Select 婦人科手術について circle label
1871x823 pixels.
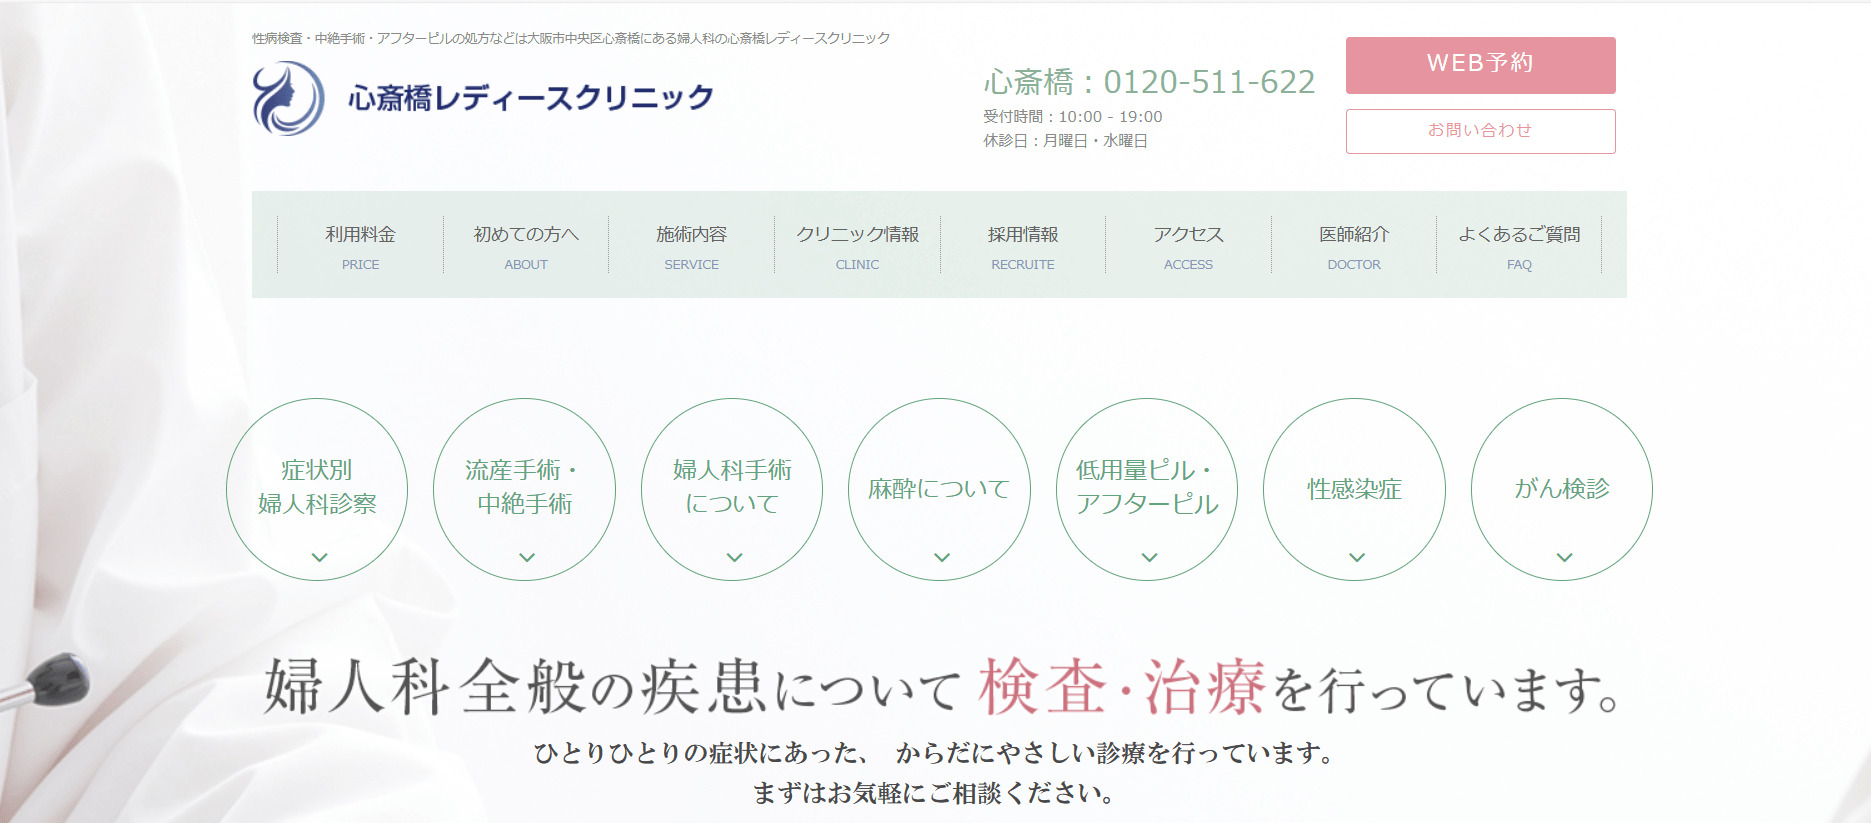732,487
